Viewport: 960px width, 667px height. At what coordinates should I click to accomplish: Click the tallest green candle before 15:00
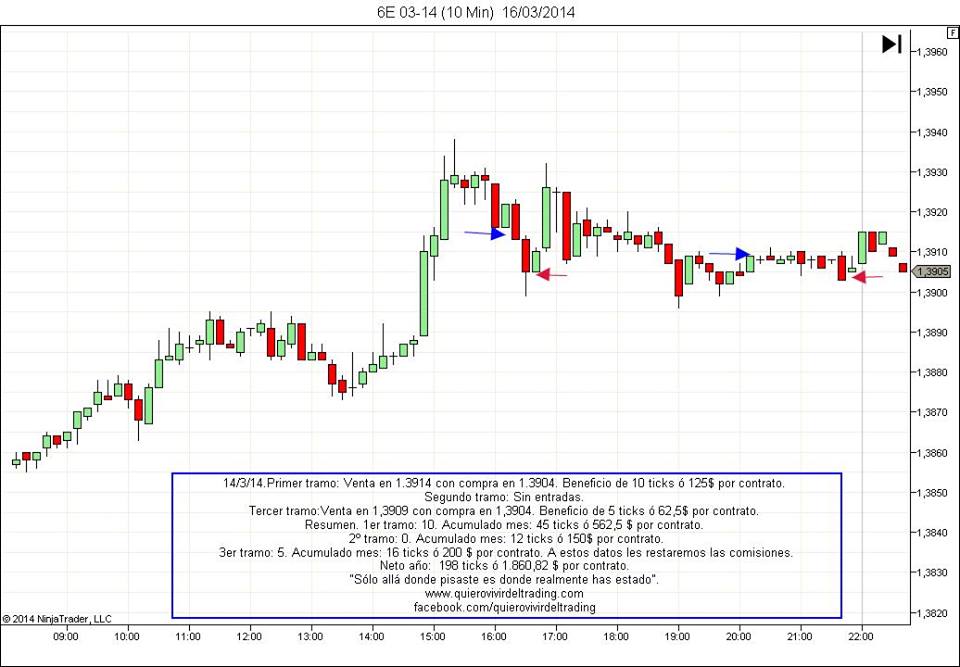click(x=424, y=292)
